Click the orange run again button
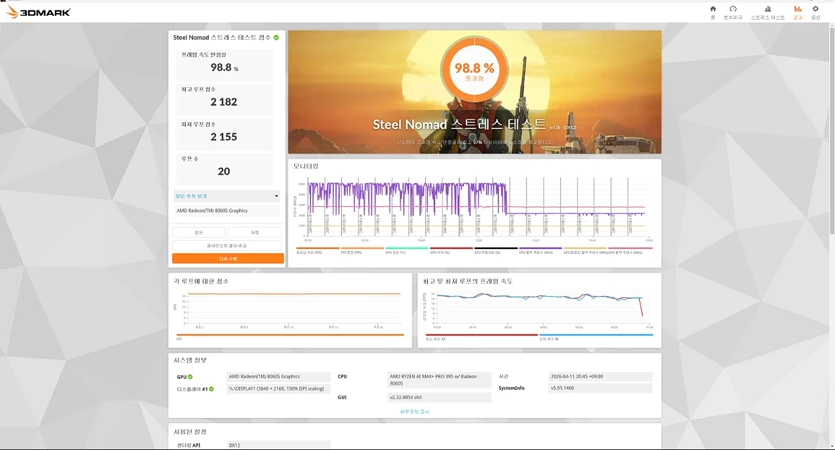Image resolution: width=835 pixels, height=450 pixels. pos(228,258)
